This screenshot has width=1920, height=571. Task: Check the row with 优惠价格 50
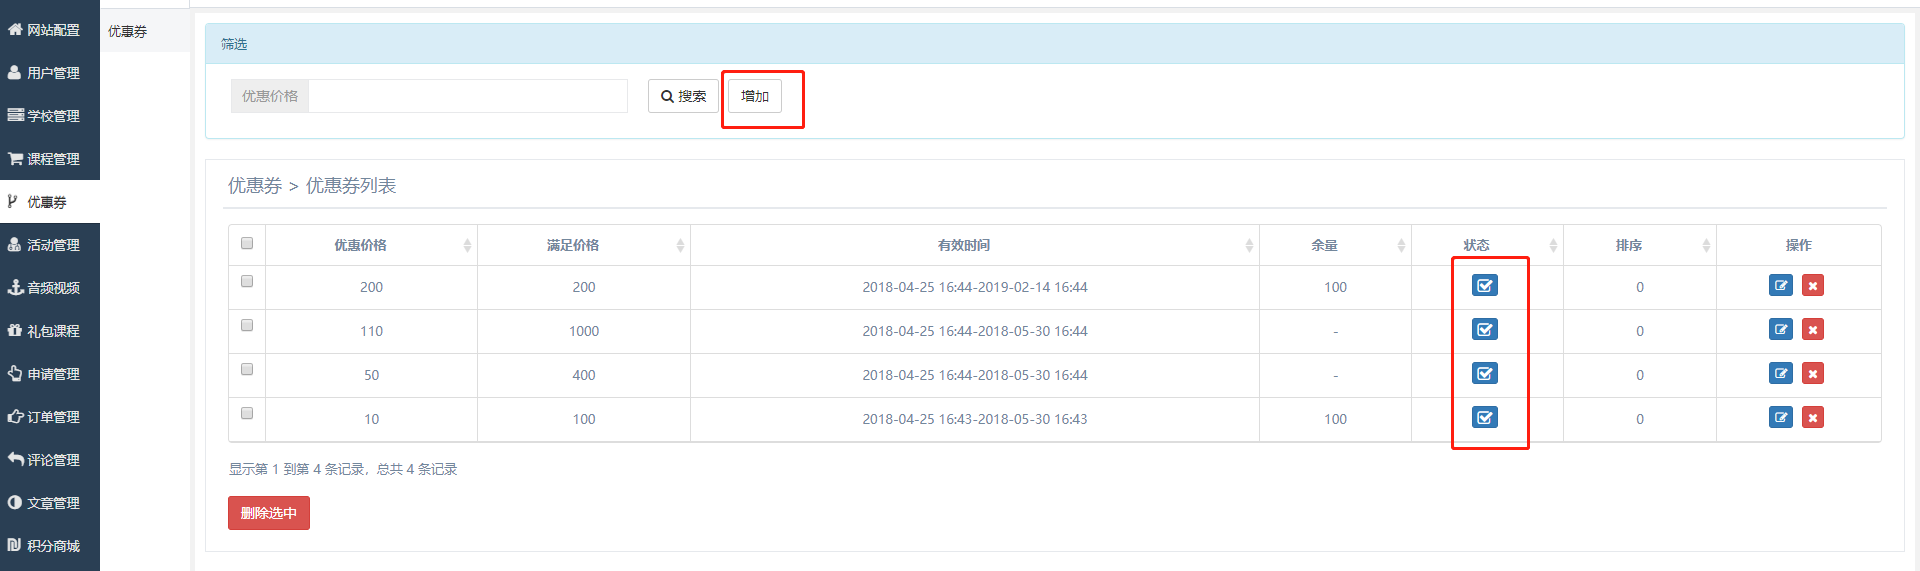247,369
